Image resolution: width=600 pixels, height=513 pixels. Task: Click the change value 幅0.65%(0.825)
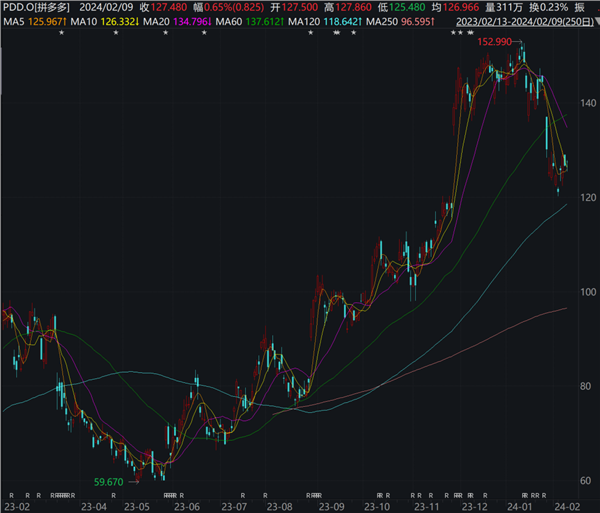229,7
